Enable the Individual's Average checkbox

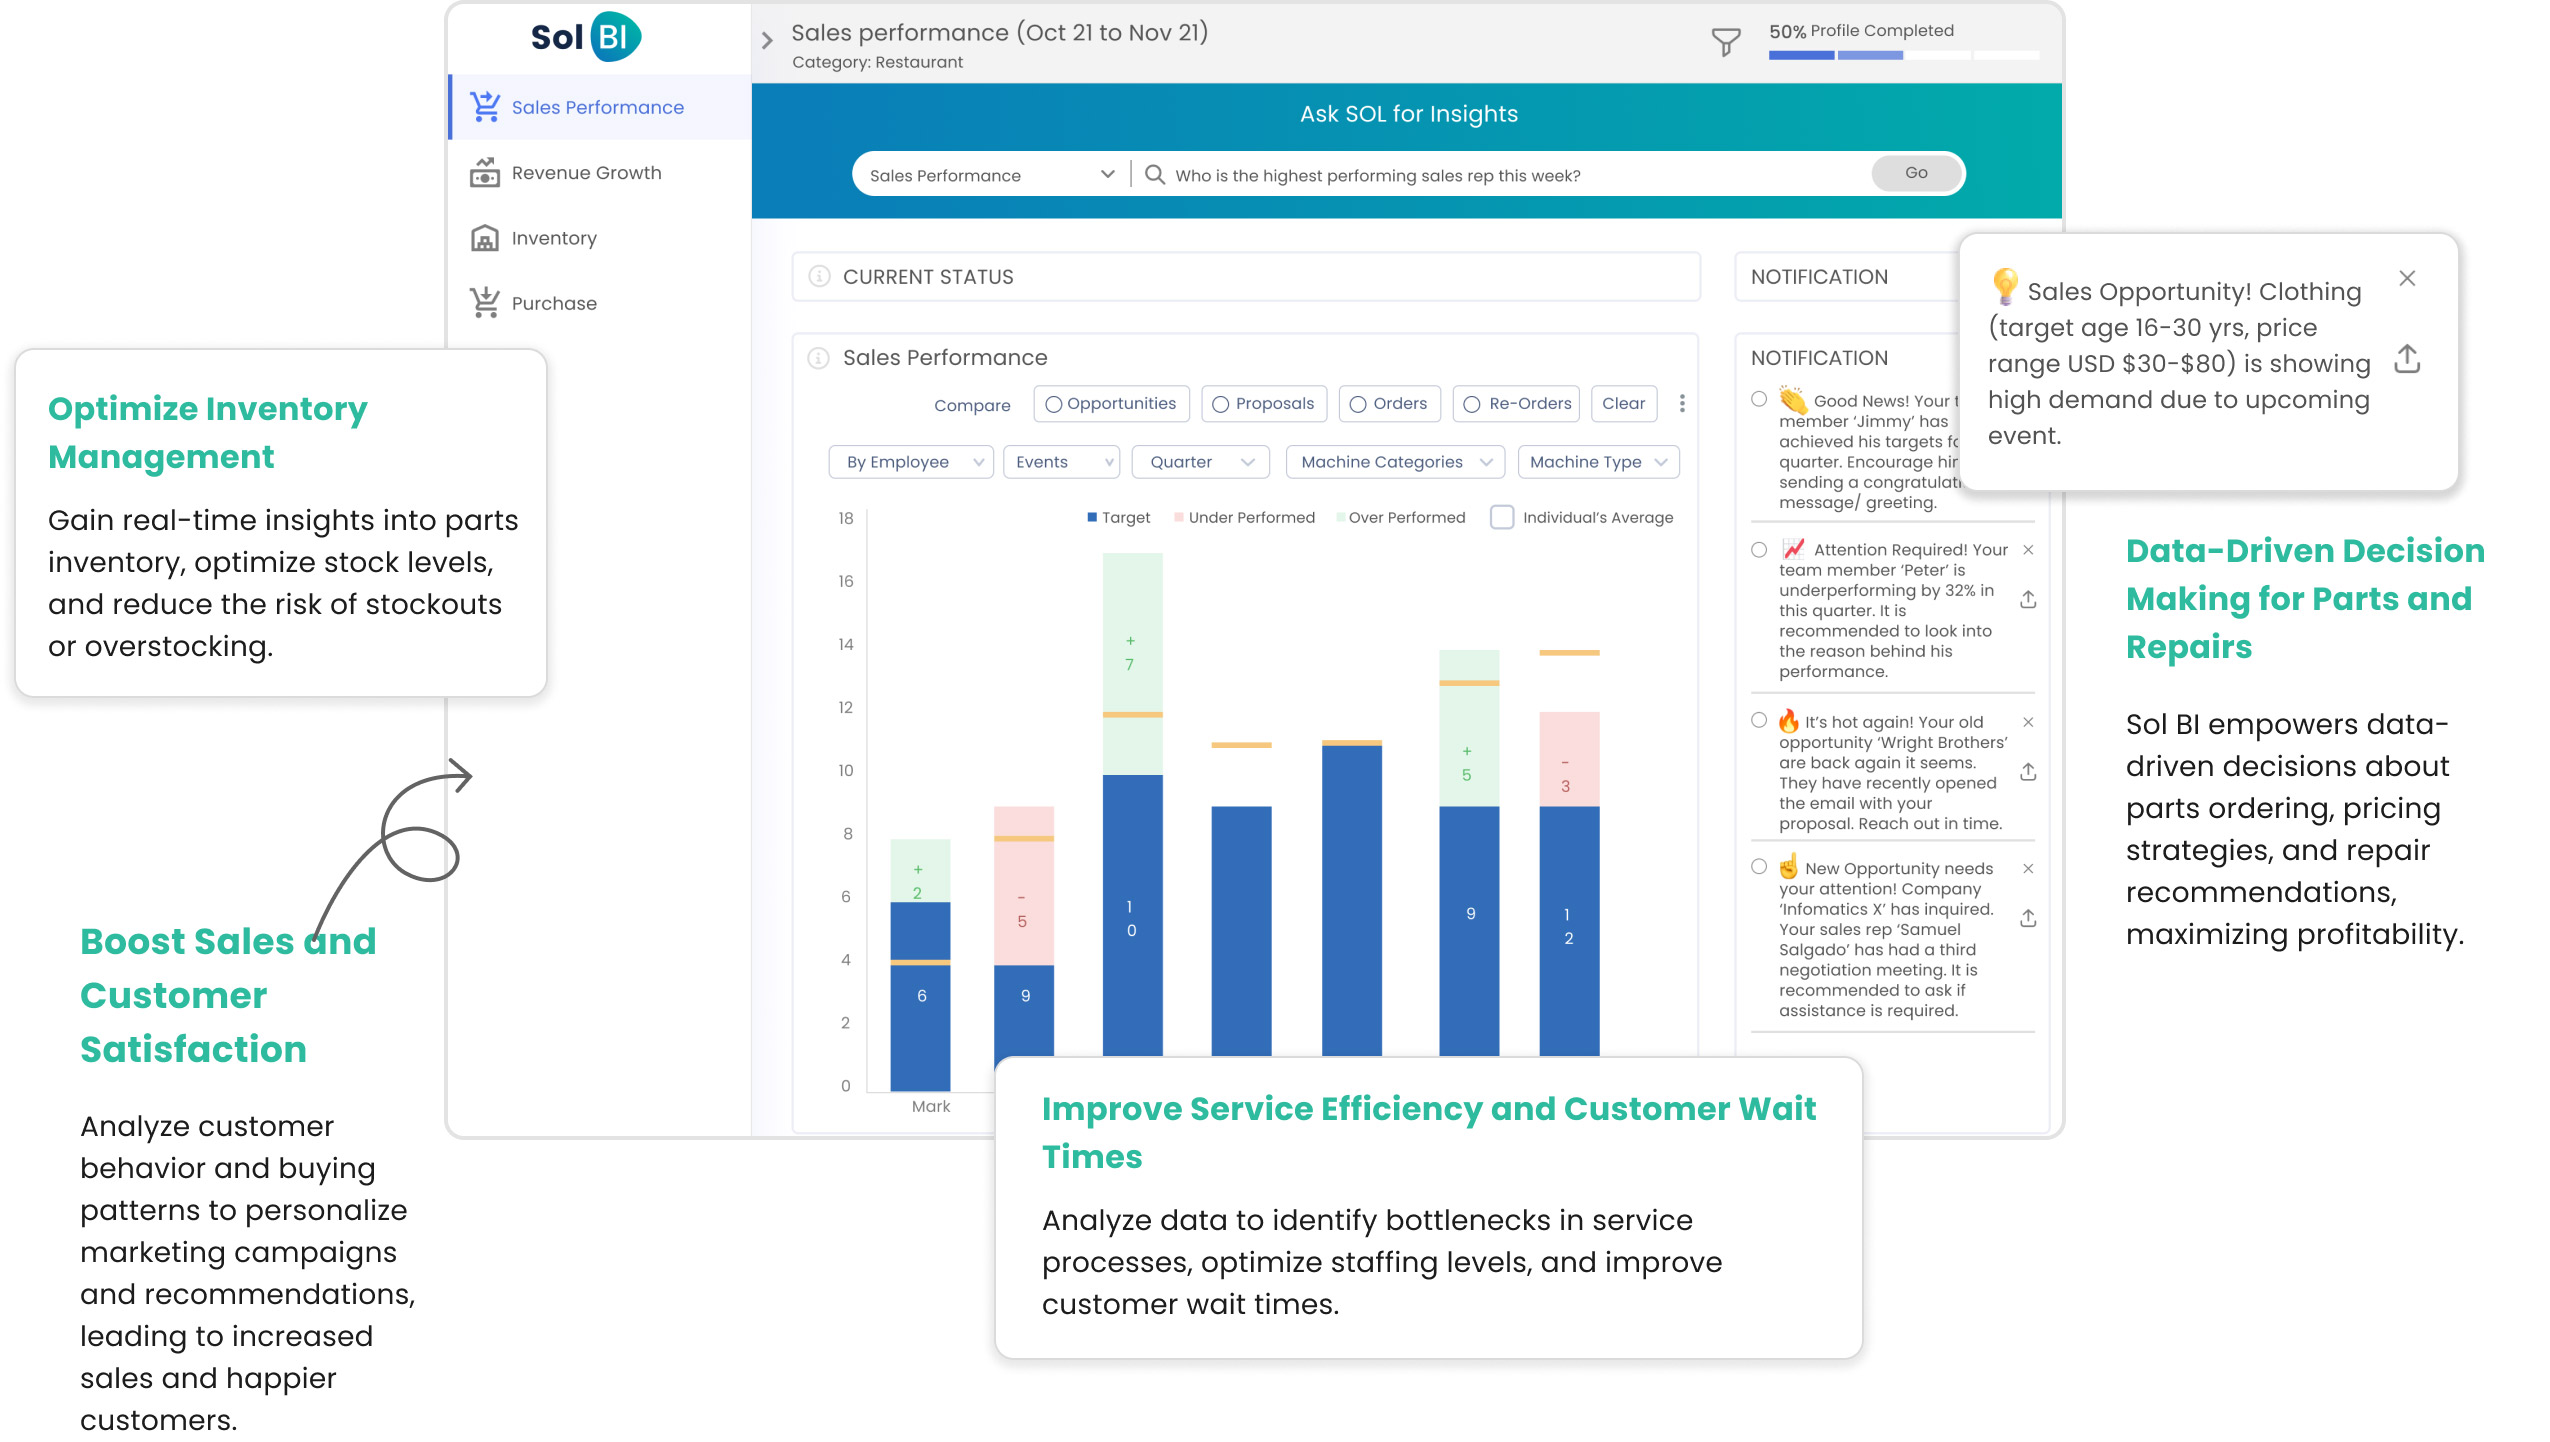click(1501, 517)
